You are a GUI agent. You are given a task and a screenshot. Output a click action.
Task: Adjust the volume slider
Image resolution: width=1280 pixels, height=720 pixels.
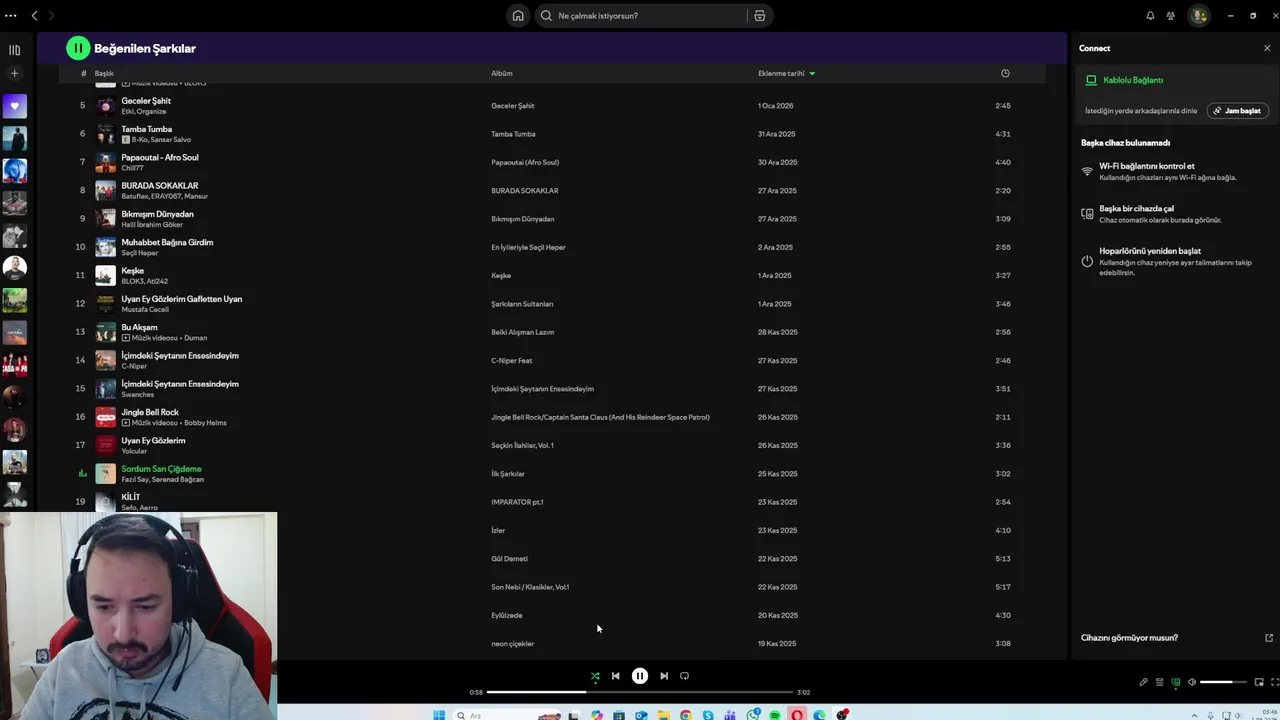click(x=1223, y=682)
